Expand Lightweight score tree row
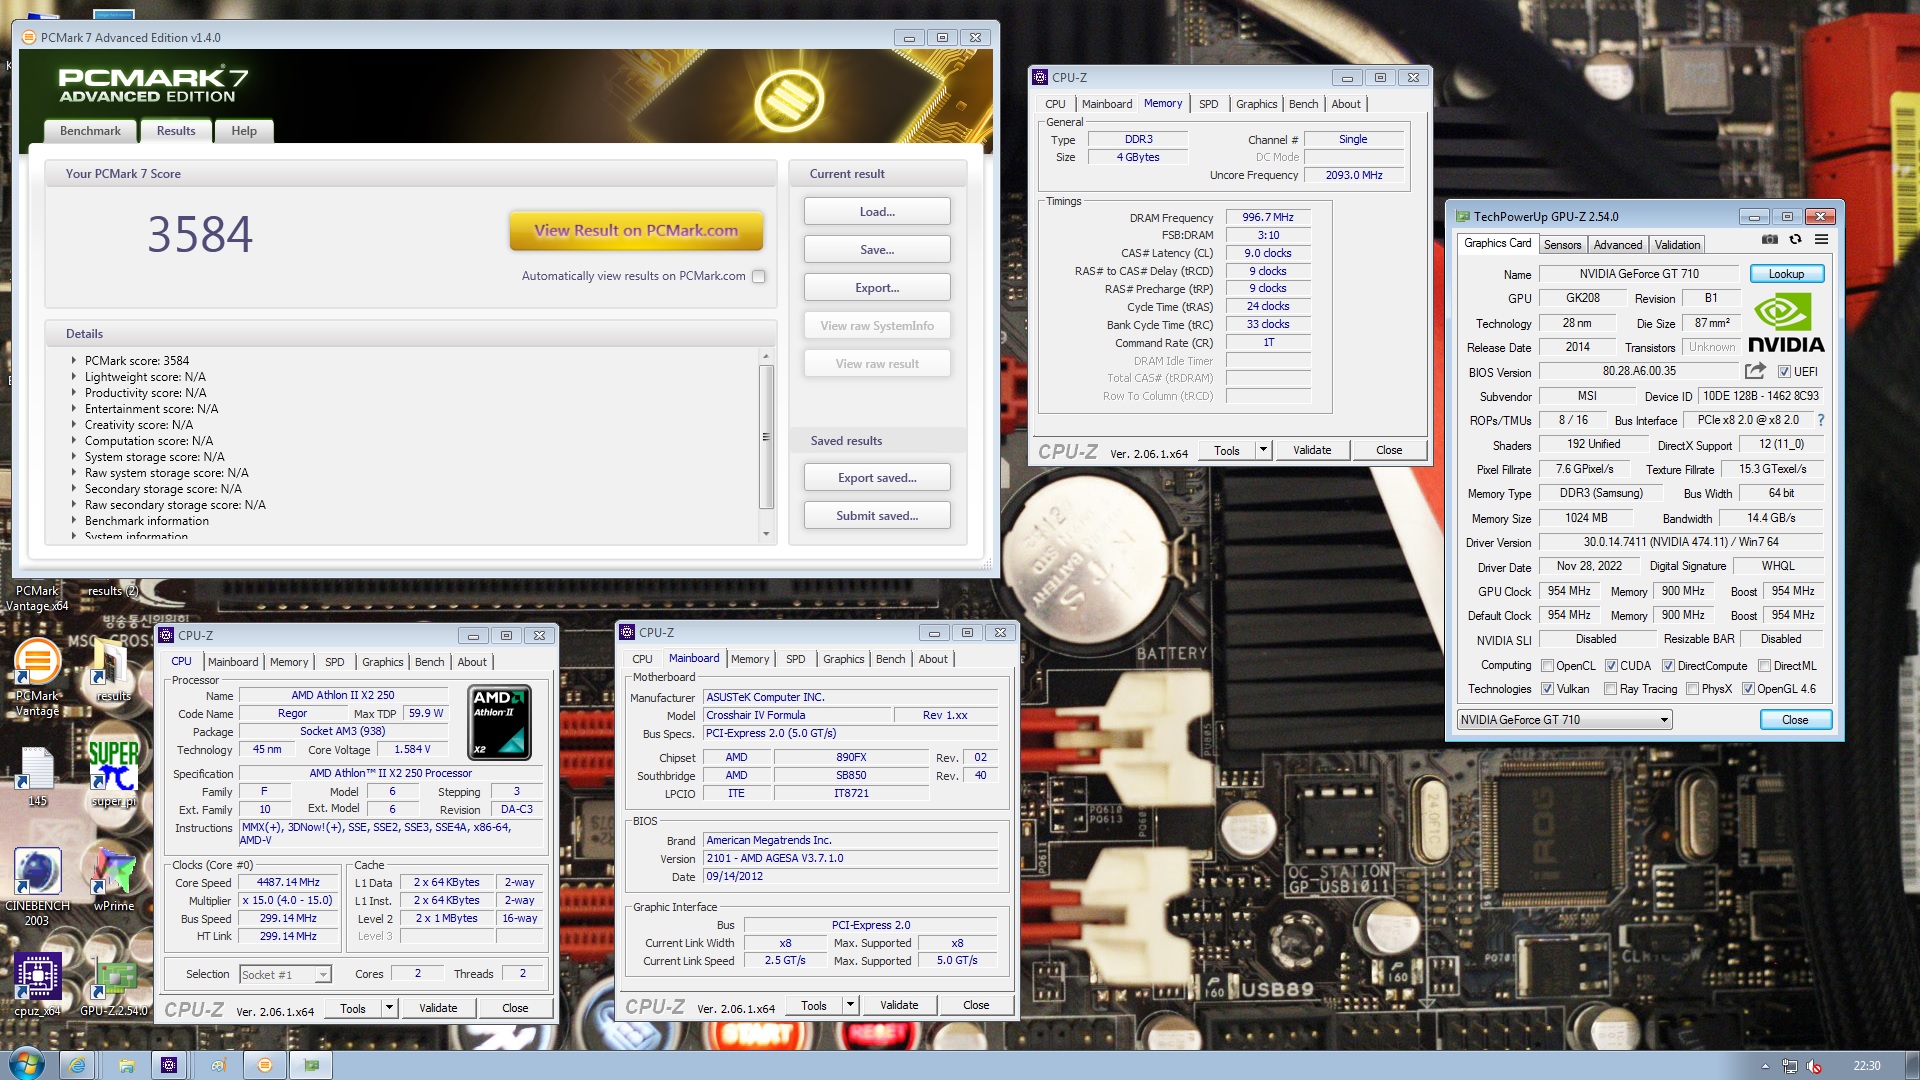1920x1080 pixels. point(73,377)
